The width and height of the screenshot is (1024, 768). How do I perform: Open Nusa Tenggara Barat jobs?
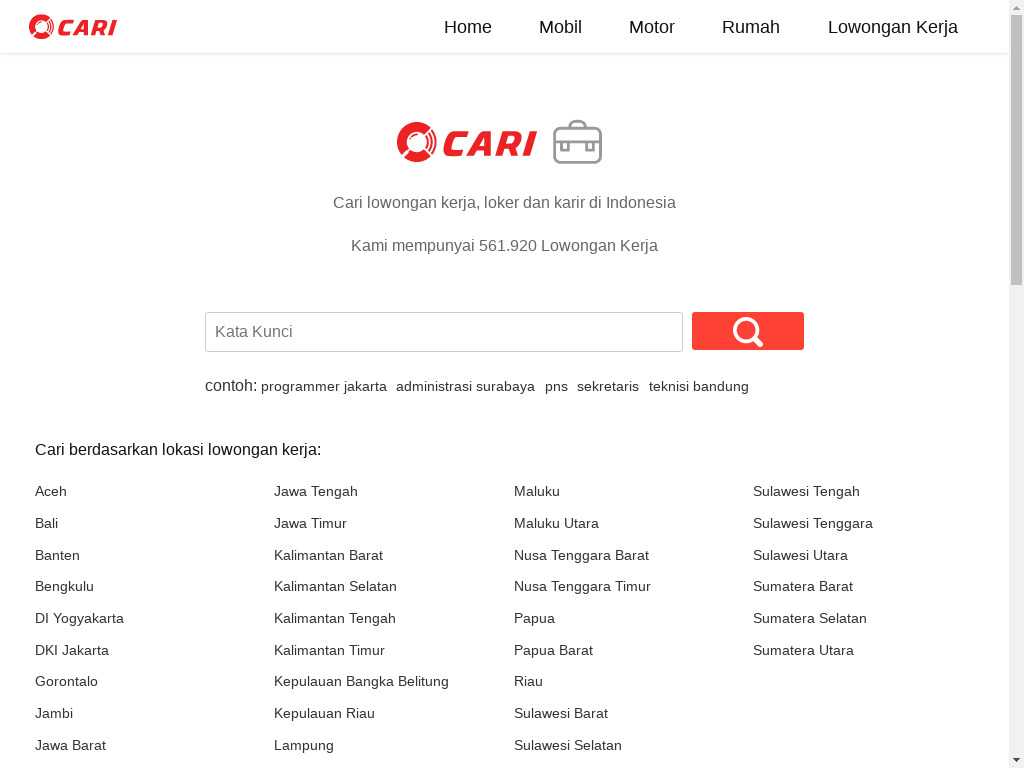[x=582, y=556]
